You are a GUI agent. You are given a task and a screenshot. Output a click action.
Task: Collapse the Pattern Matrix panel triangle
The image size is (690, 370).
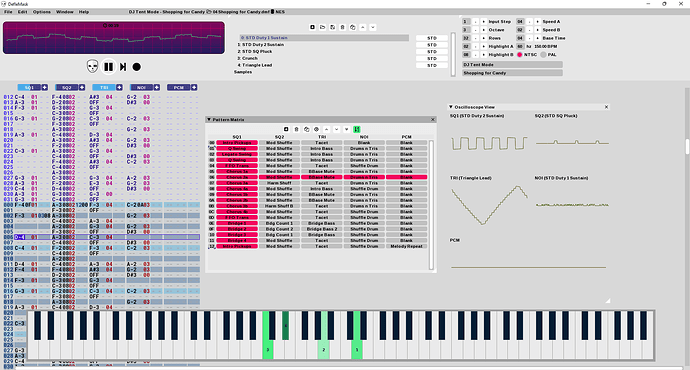click(209, 120)
